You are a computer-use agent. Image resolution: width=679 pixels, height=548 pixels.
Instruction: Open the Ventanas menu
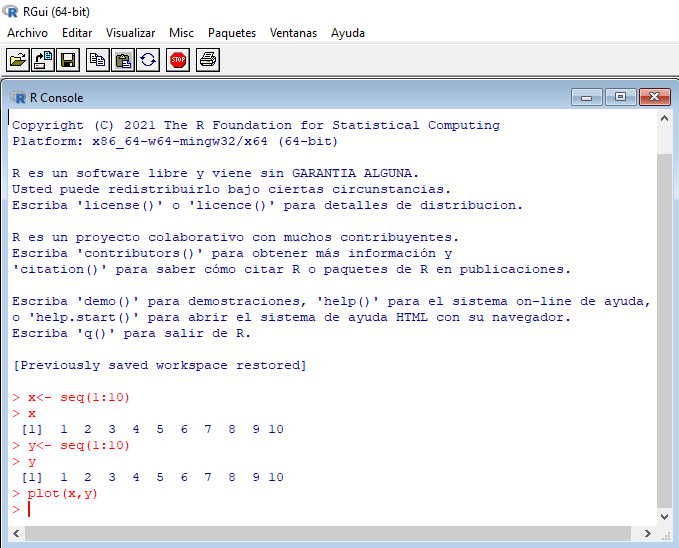pyautogui.click(x=293, y=33)
